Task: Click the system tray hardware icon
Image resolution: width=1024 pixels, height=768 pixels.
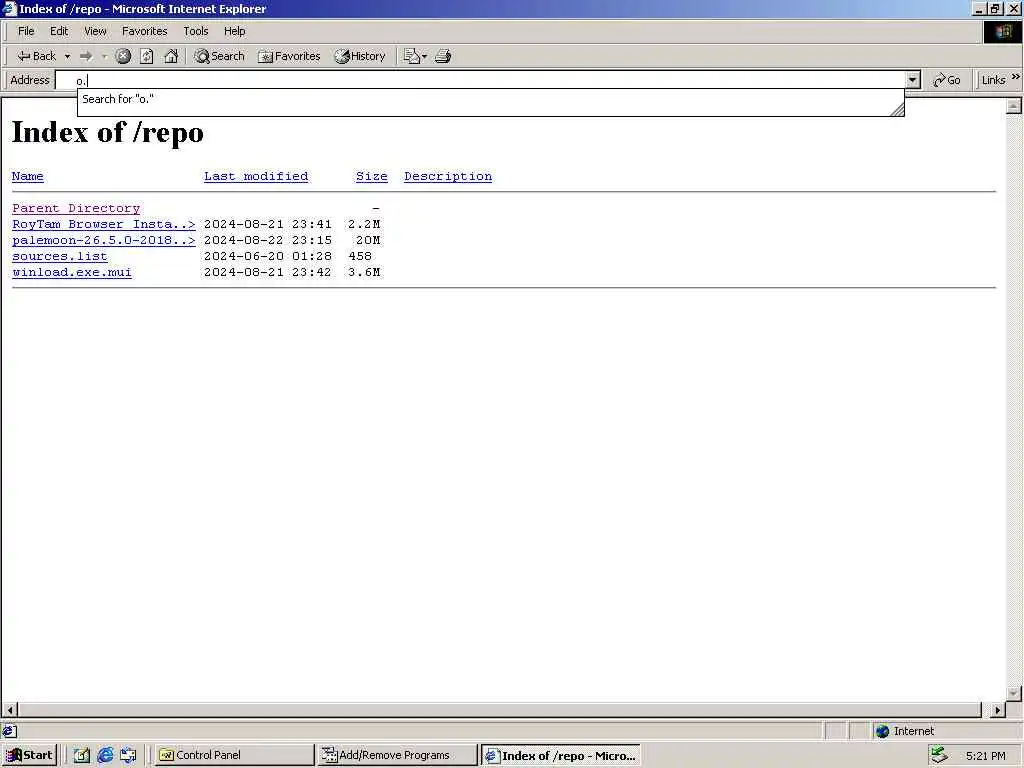Action: point(938,755)
